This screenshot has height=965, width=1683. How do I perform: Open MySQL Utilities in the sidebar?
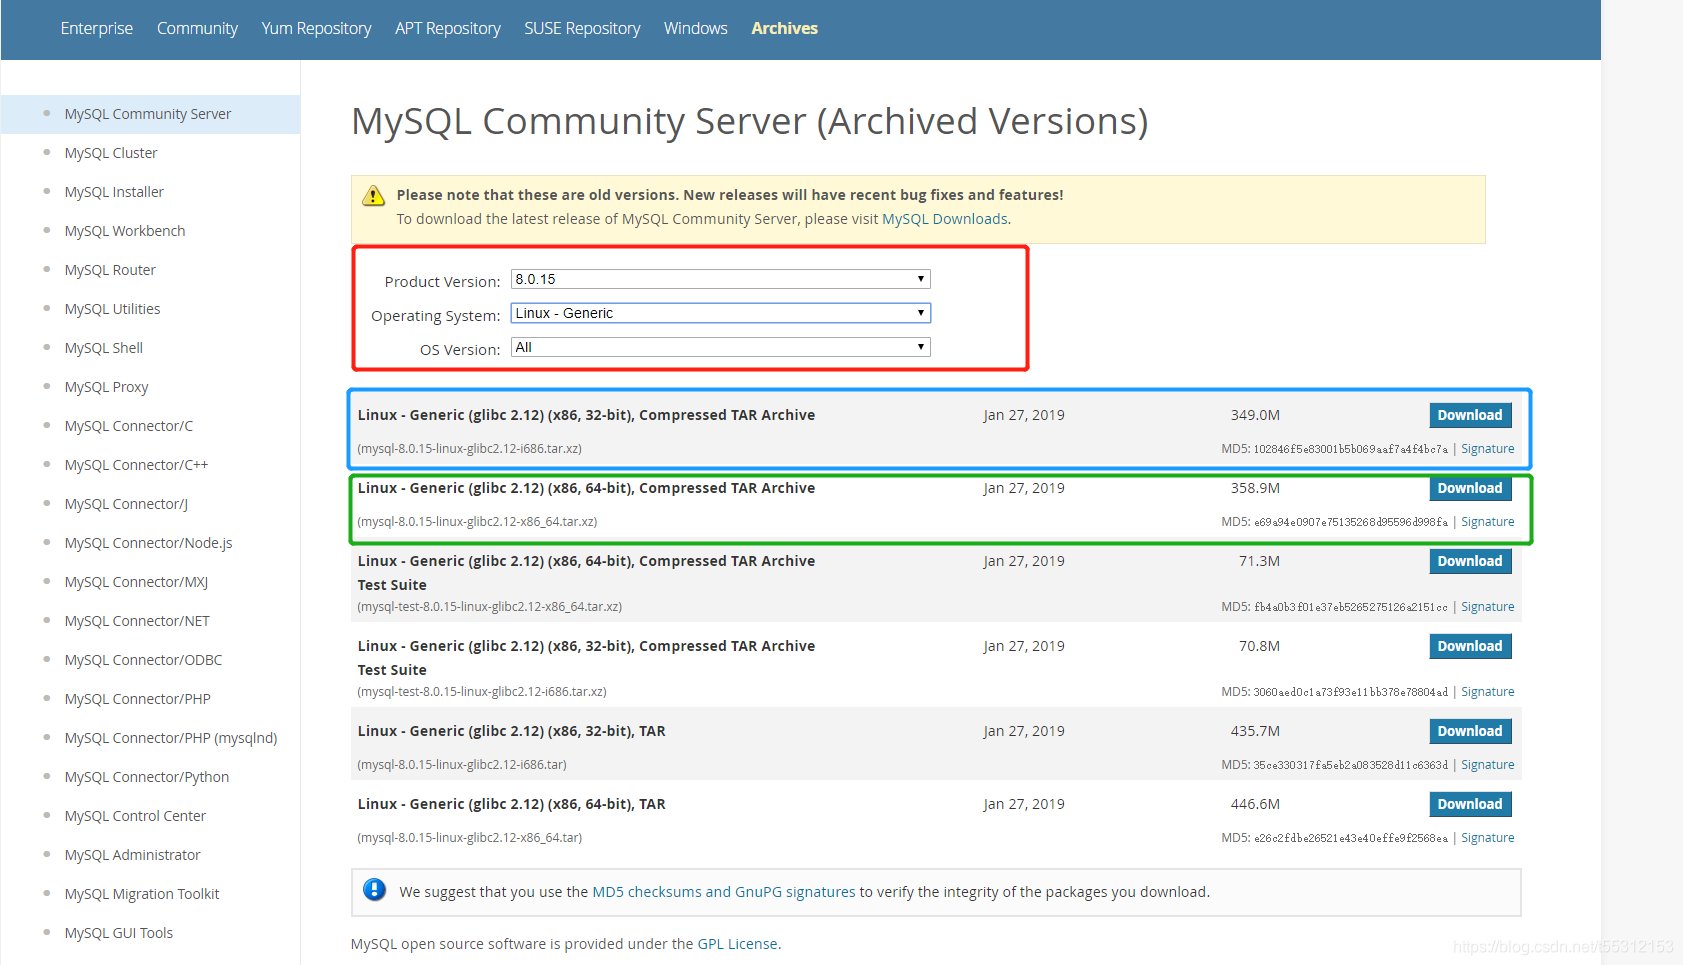click(x=112, y=309)
